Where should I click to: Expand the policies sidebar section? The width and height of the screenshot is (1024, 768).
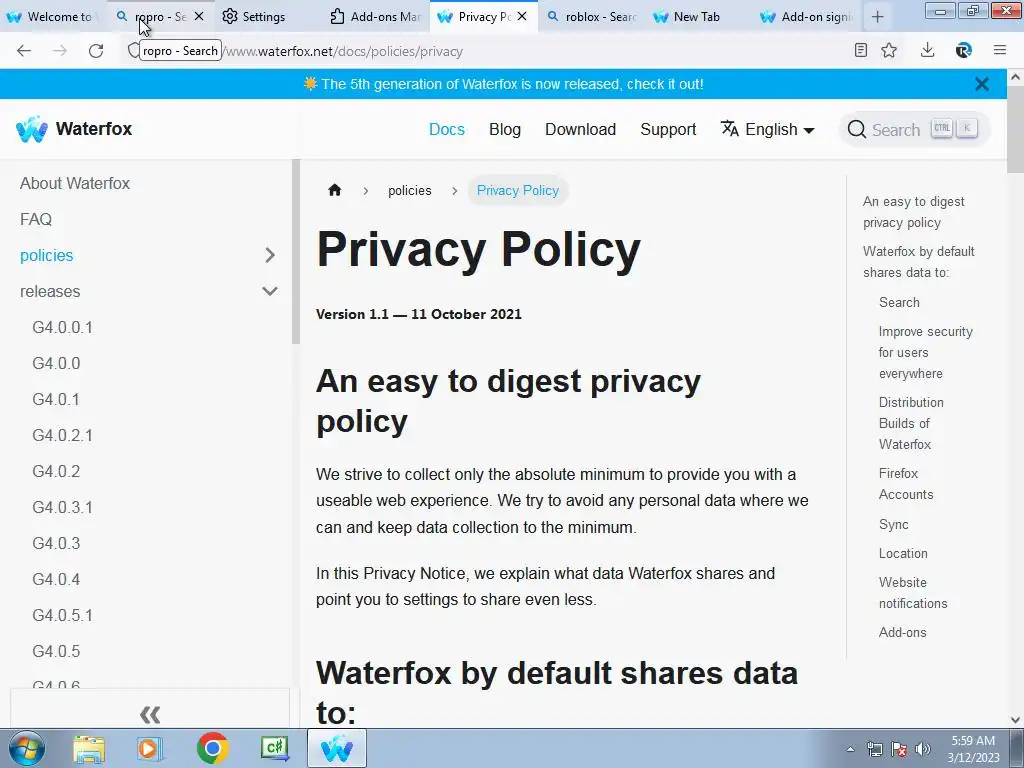click(x=270, y=255)
